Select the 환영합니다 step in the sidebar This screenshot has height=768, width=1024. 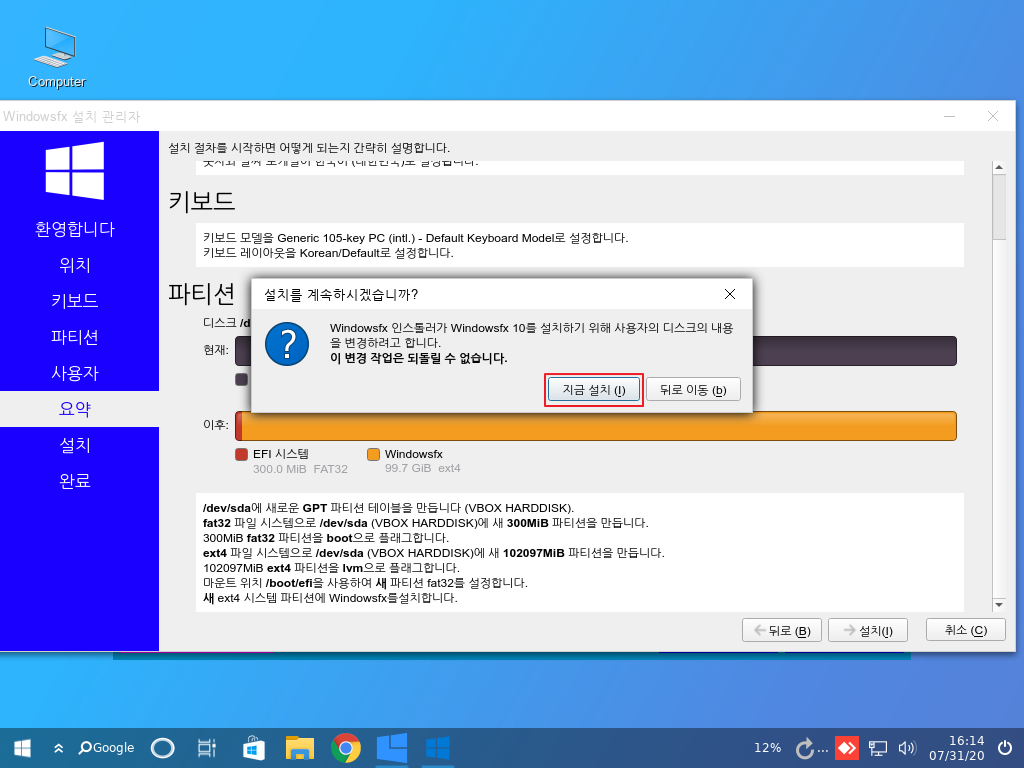[75, 229]
